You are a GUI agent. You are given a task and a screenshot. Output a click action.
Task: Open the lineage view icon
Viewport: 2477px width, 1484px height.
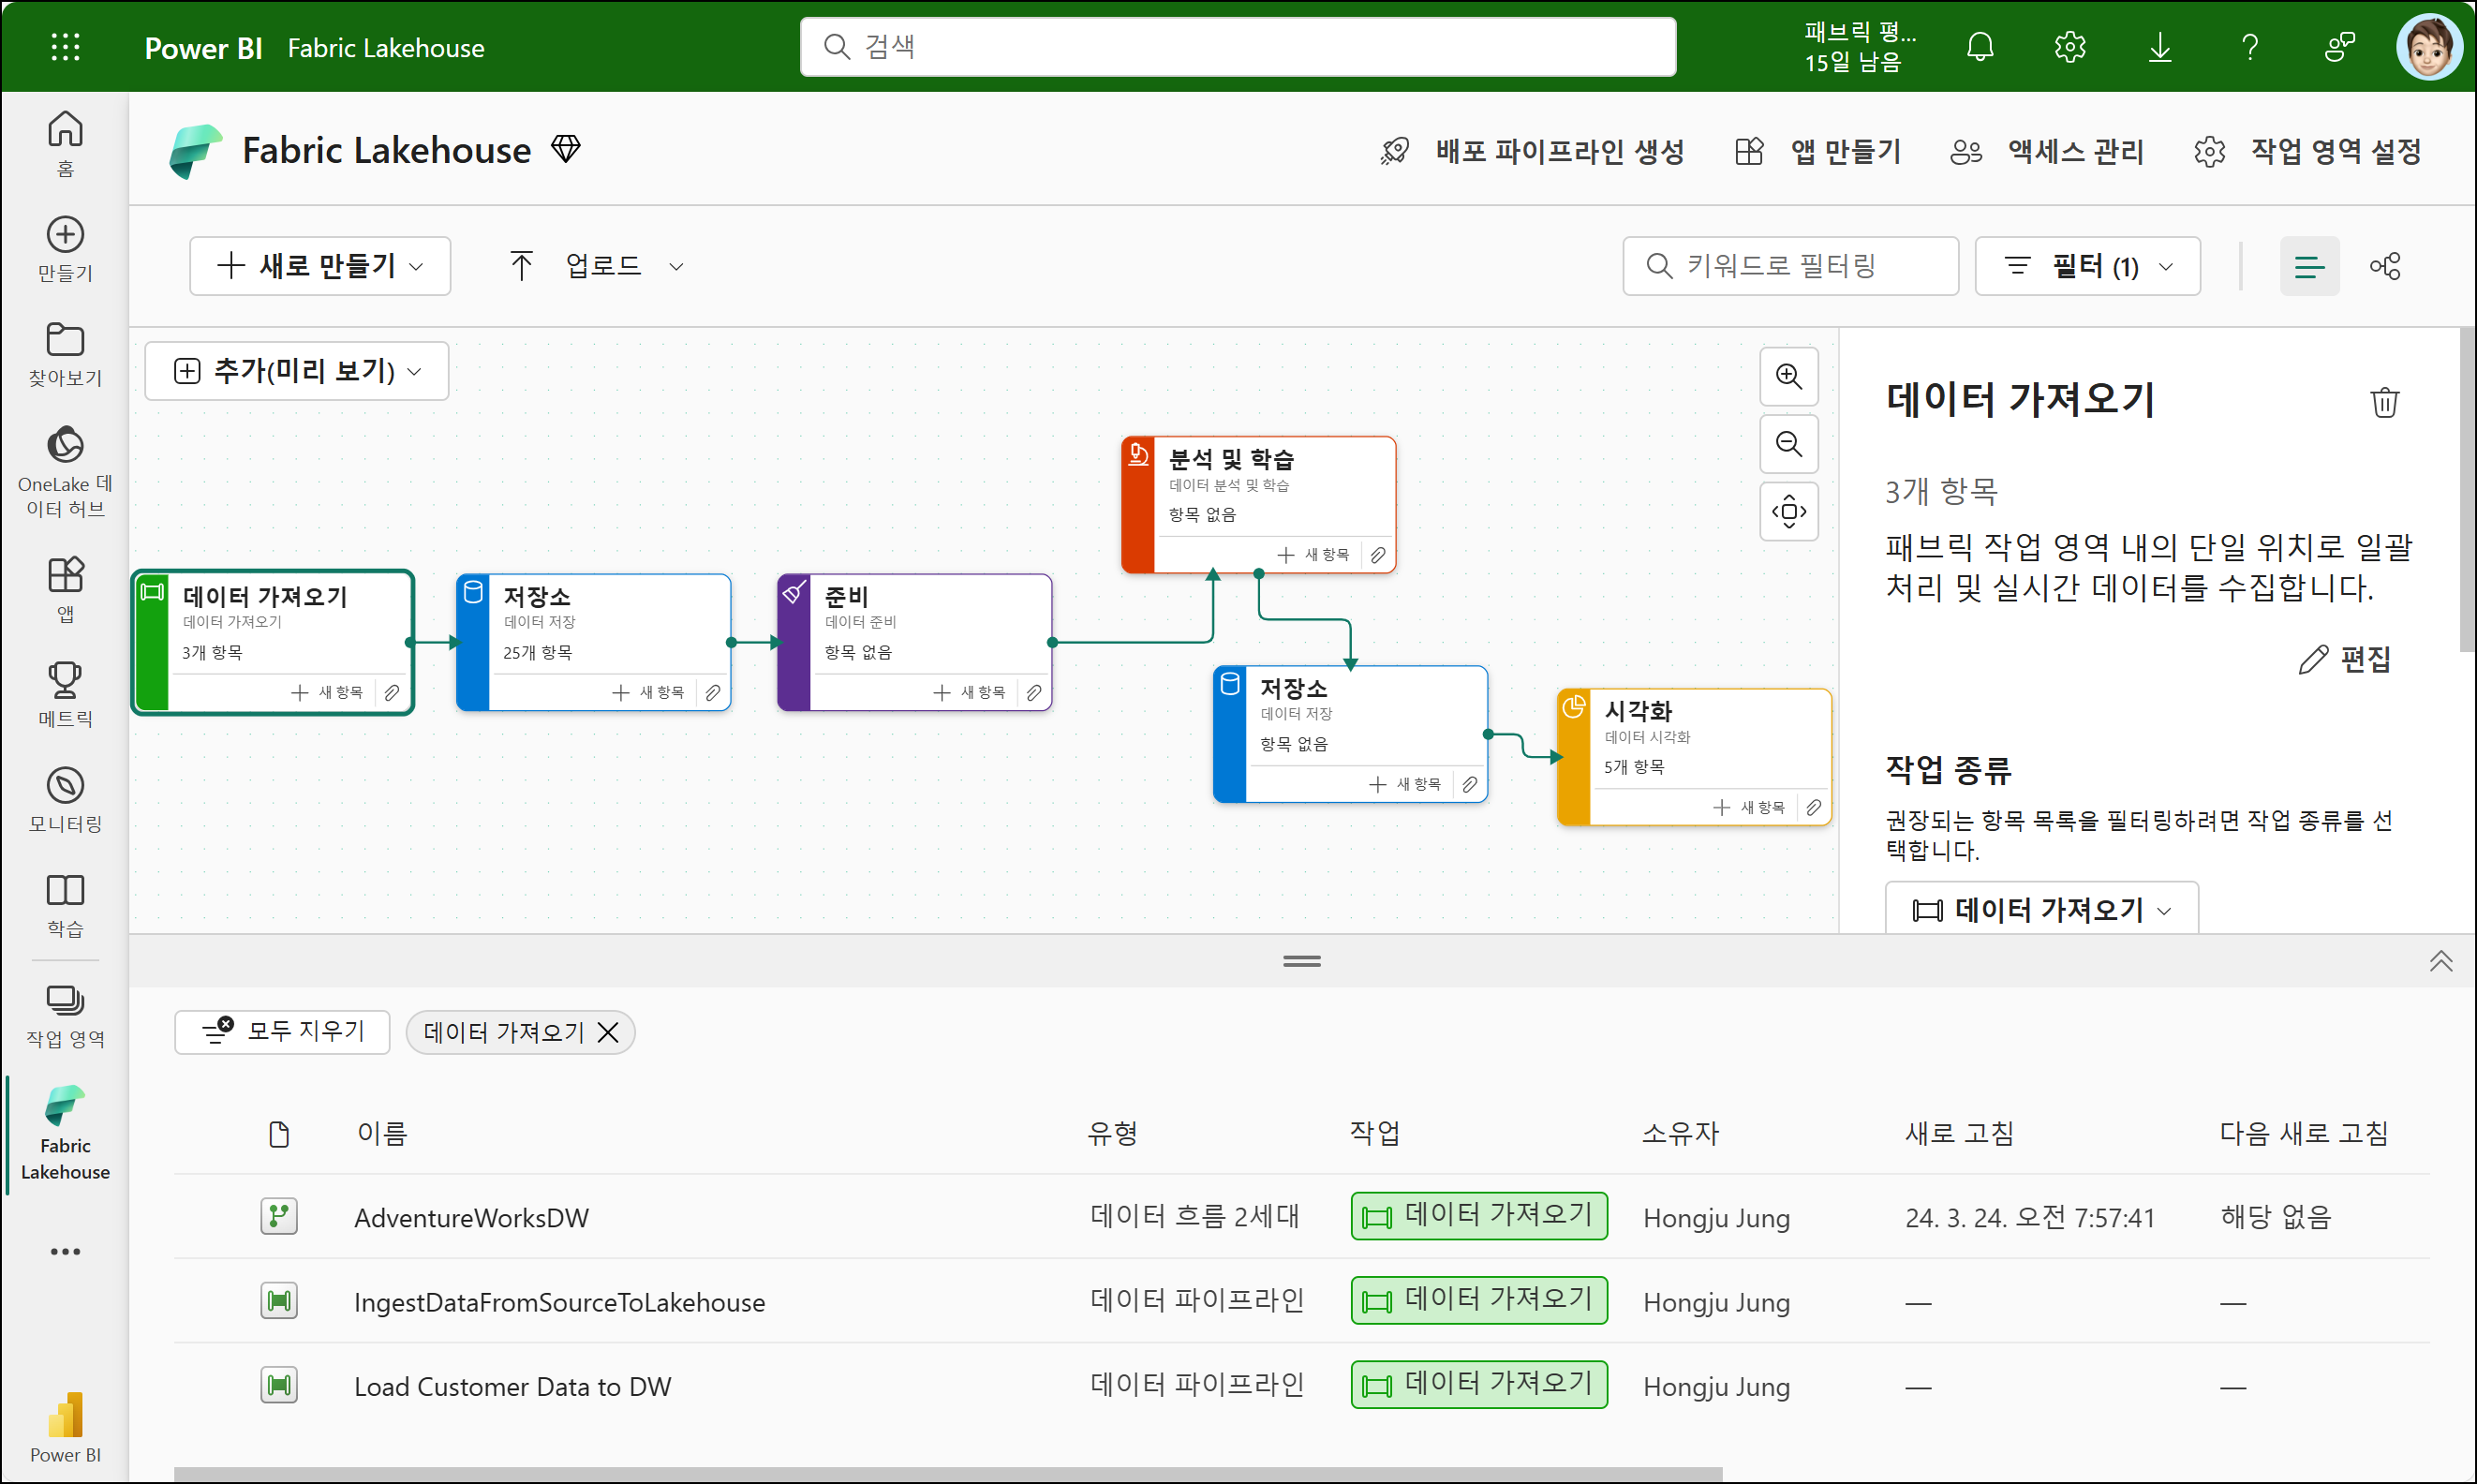(x=2385, y=266)
